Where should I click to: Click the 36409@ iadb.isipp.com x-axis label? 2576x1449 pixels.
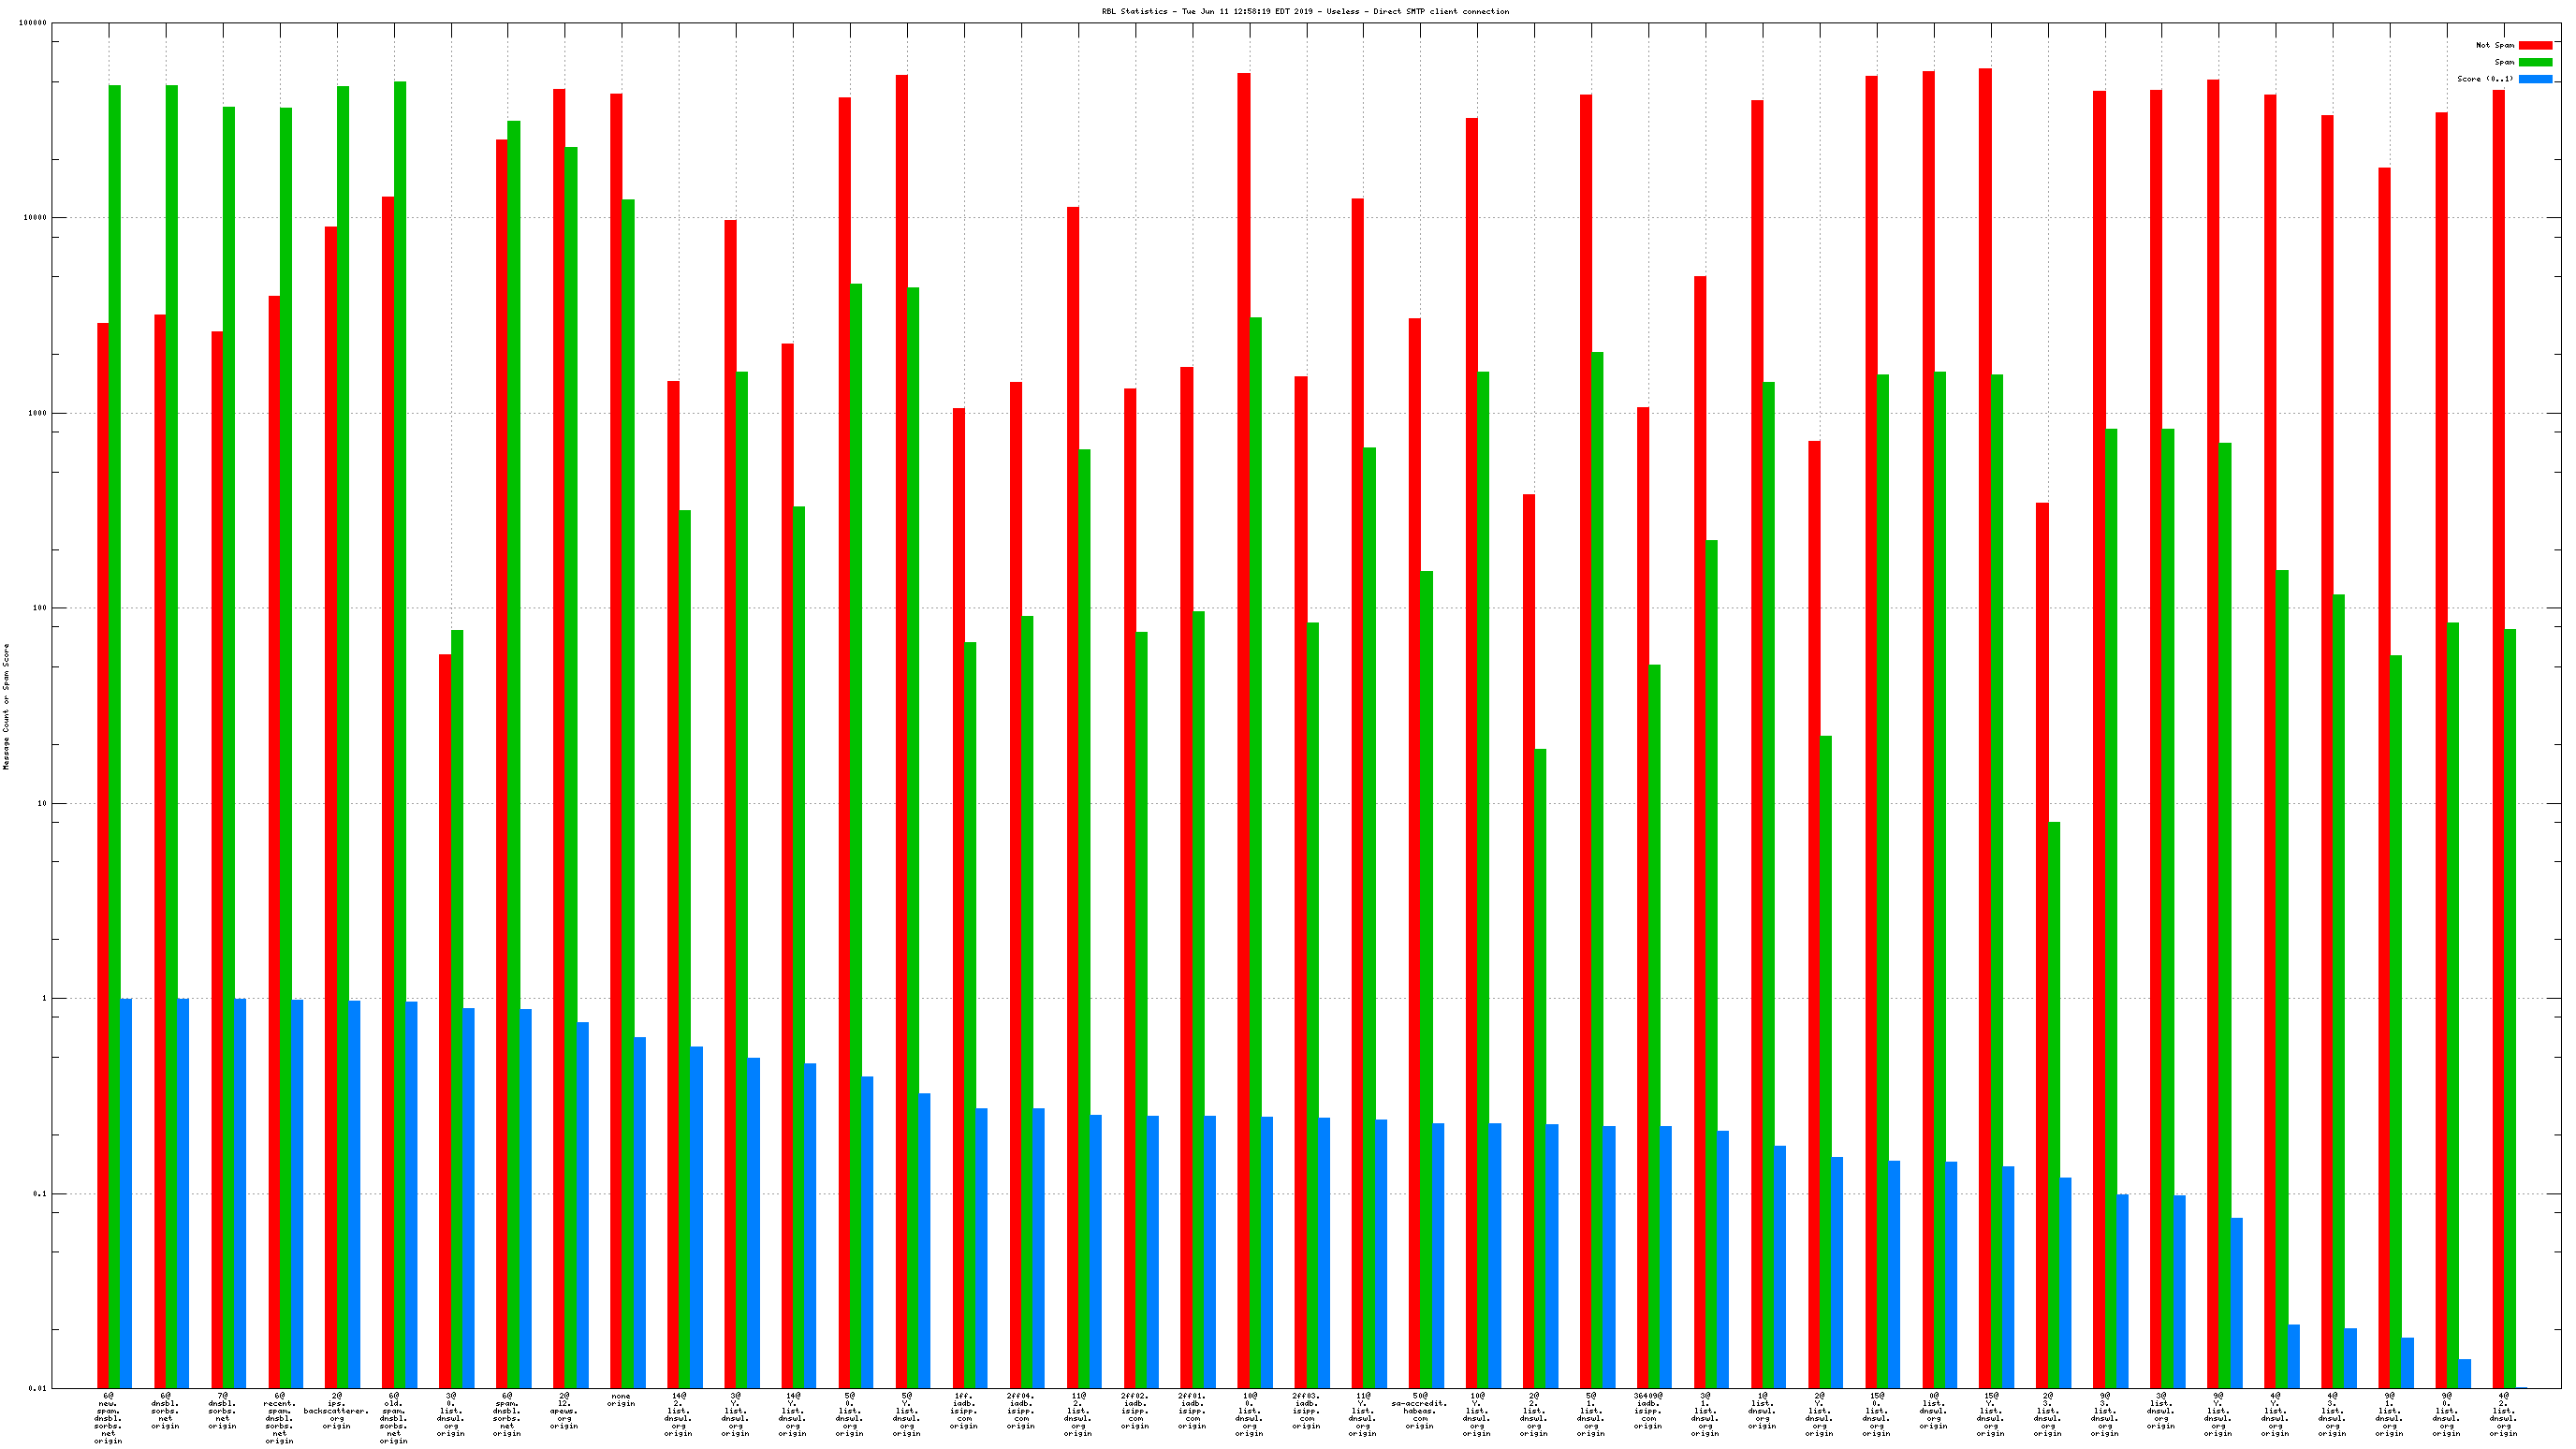coord(1648,1410)
